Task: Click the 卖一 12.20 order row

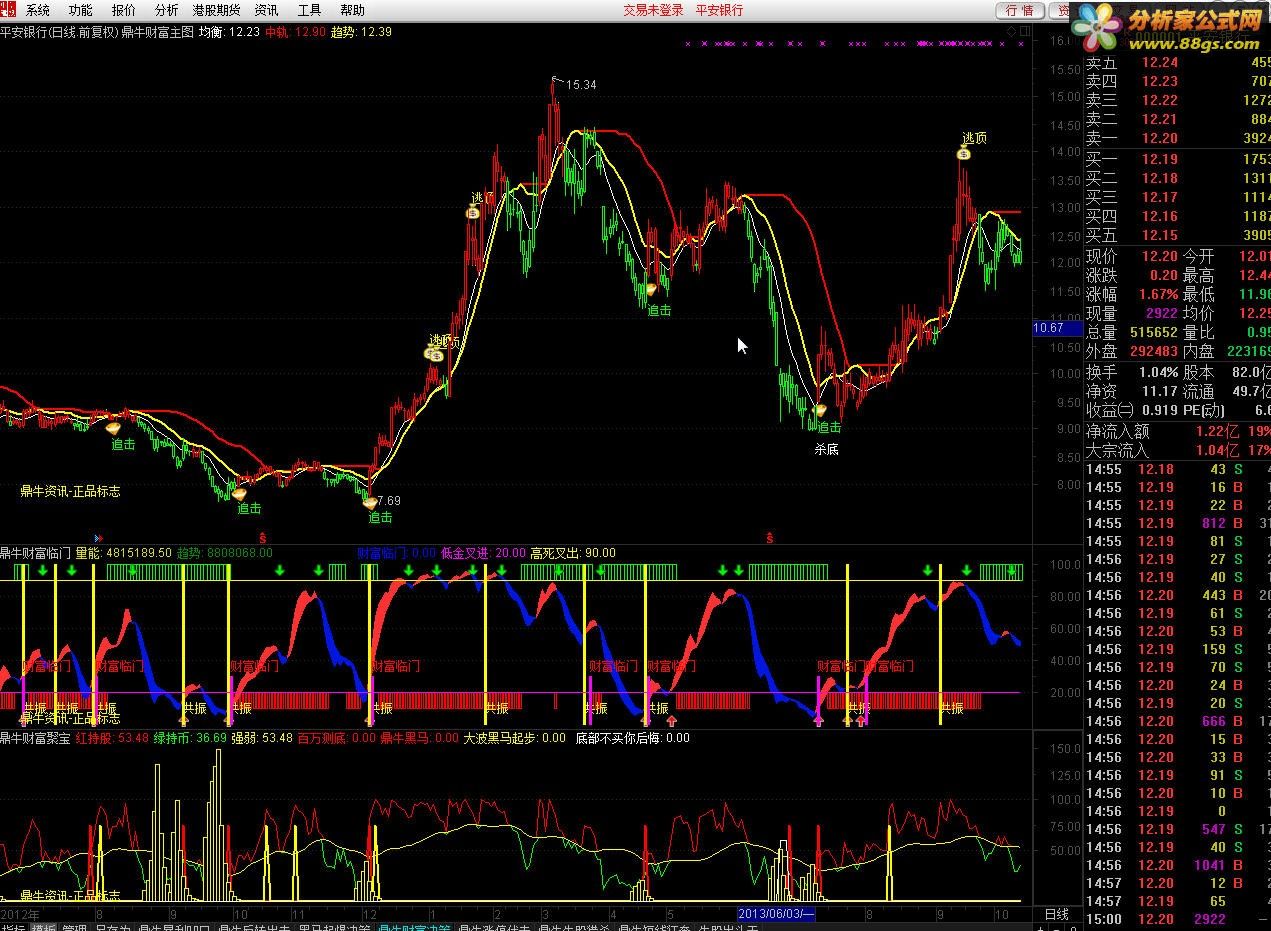Action: 1178,138
